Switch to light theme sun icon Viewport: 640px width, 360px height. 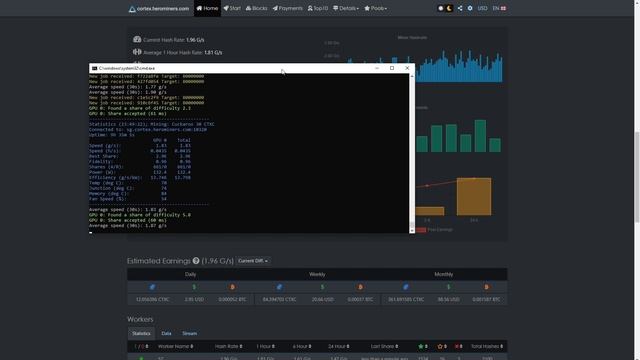pos(440,8)
